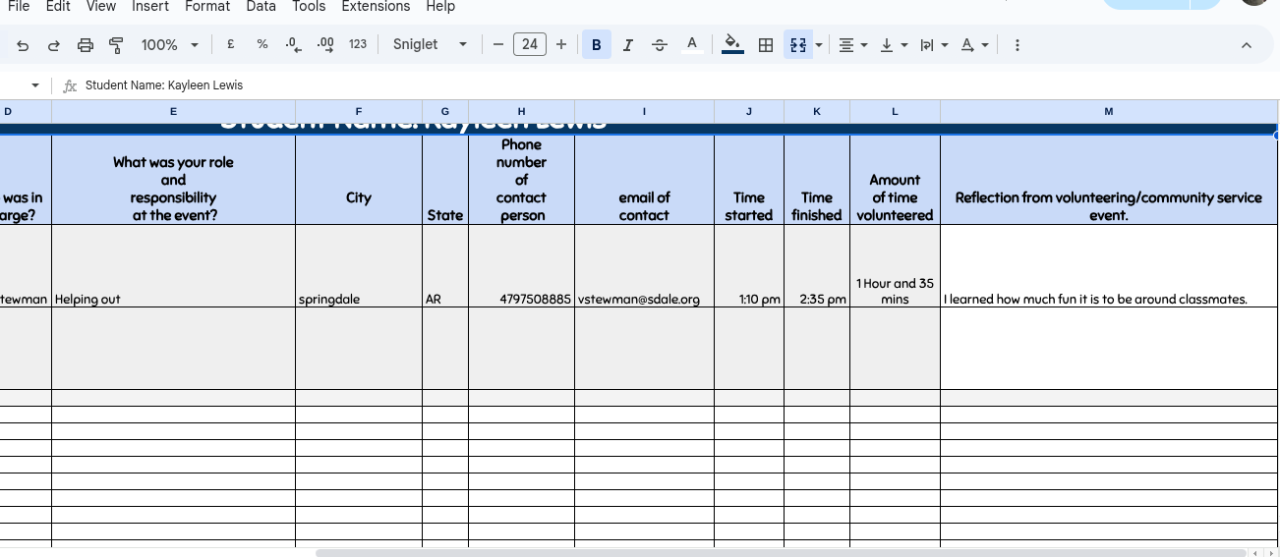Viewport: 1280px width, 557px height.
Task: Click the text color A icon
Action: (691, 45)
